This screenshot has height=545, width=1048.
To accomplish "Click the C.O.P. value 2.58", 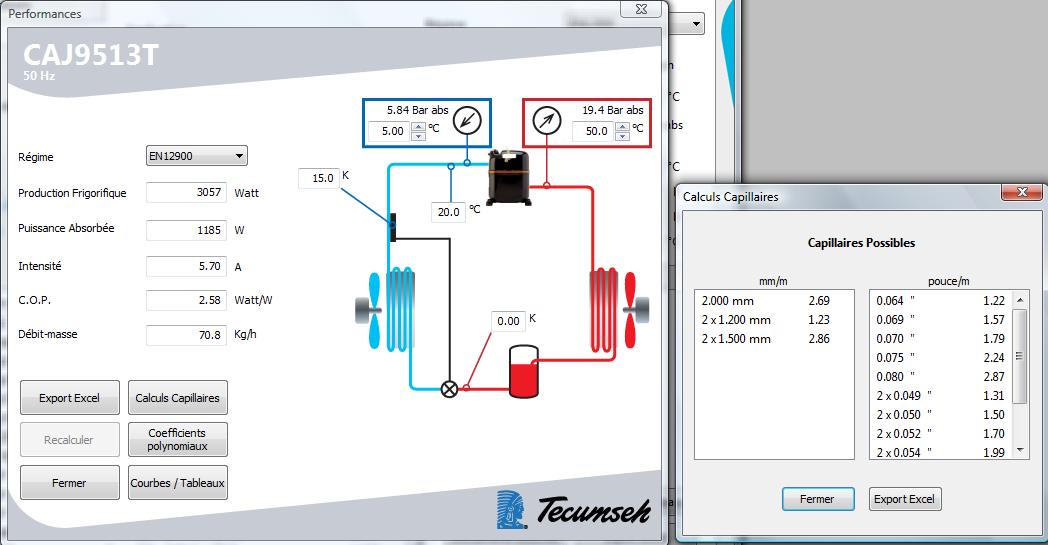I will tap(186, 300).
